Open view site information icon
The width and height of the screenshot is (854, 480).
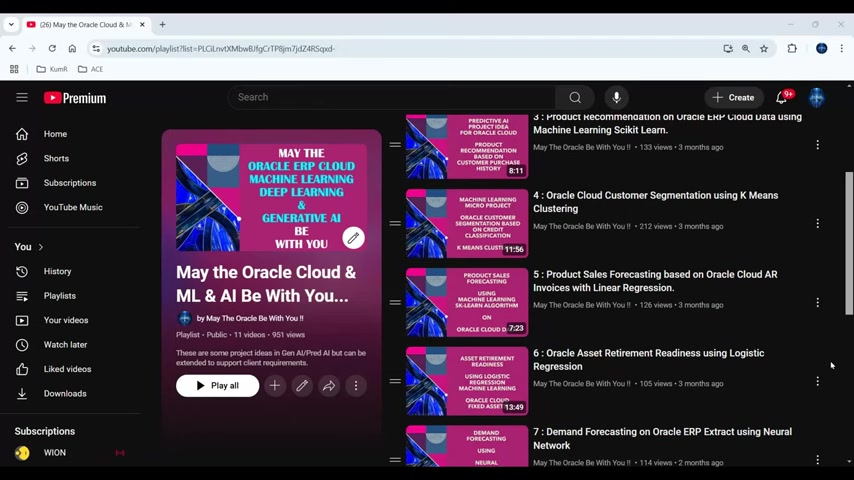pyautogui.click(x=96, y=48)
